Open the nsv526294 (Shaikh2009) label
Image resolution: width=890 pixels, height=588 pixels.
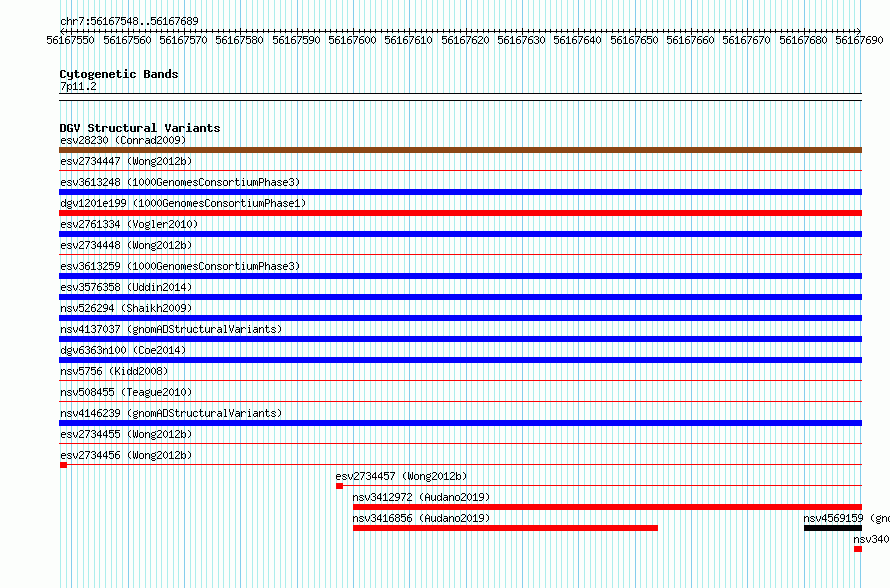tap(126, 308)
